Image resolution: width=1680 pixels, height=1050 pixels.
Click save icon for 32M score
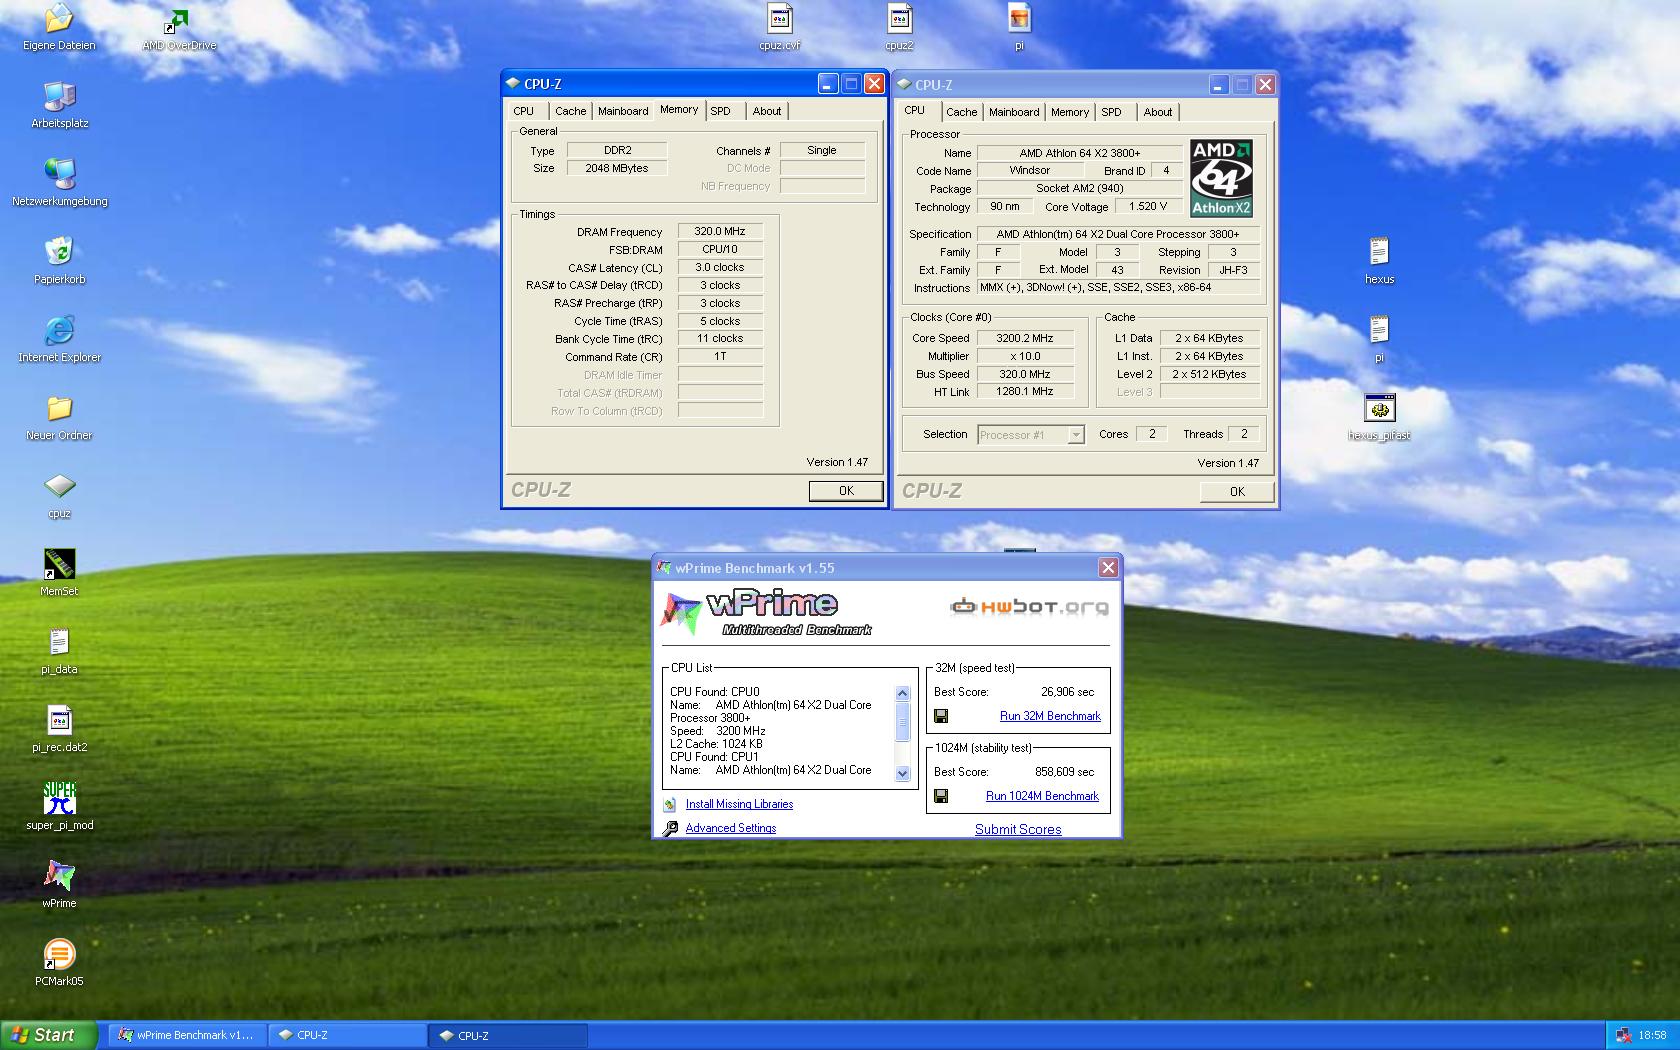pyautogui.click(x=941, y=716)
